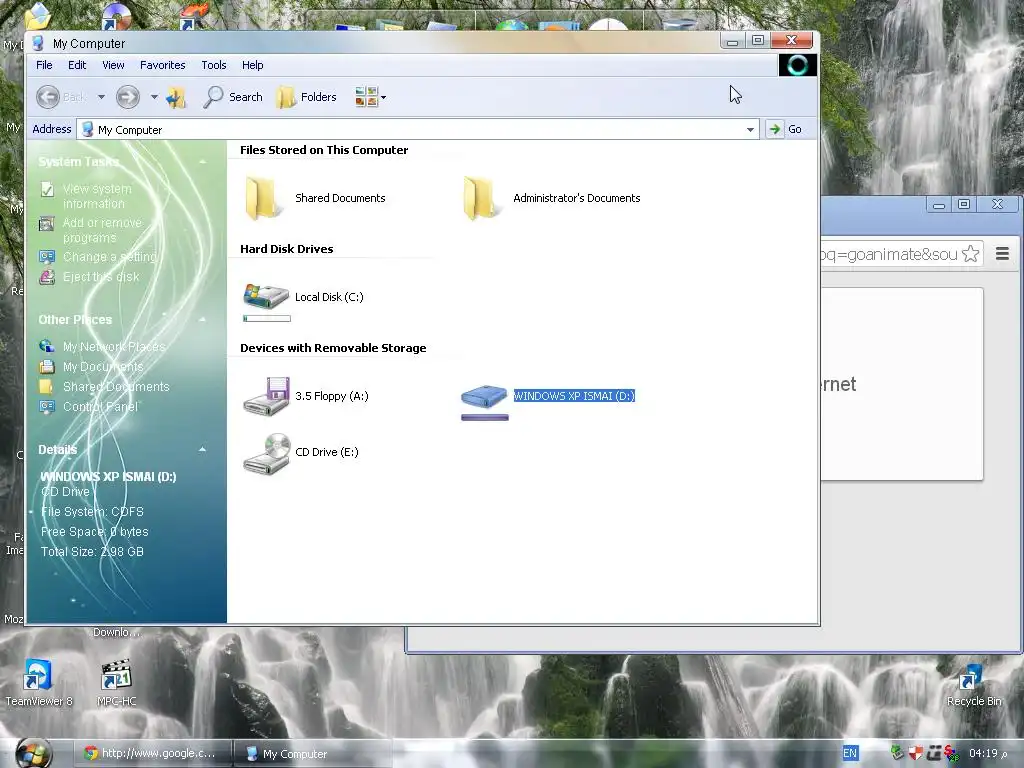Maximize the Chrome window behind
This screenshot has width=1024, height=768.
pyautogui.click(x=964, y=204)
